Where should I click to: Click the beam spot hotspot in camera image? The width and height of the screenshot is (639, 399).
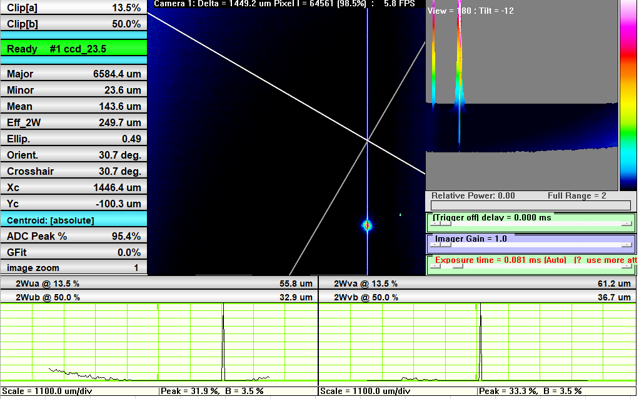[x=367, y=225]
